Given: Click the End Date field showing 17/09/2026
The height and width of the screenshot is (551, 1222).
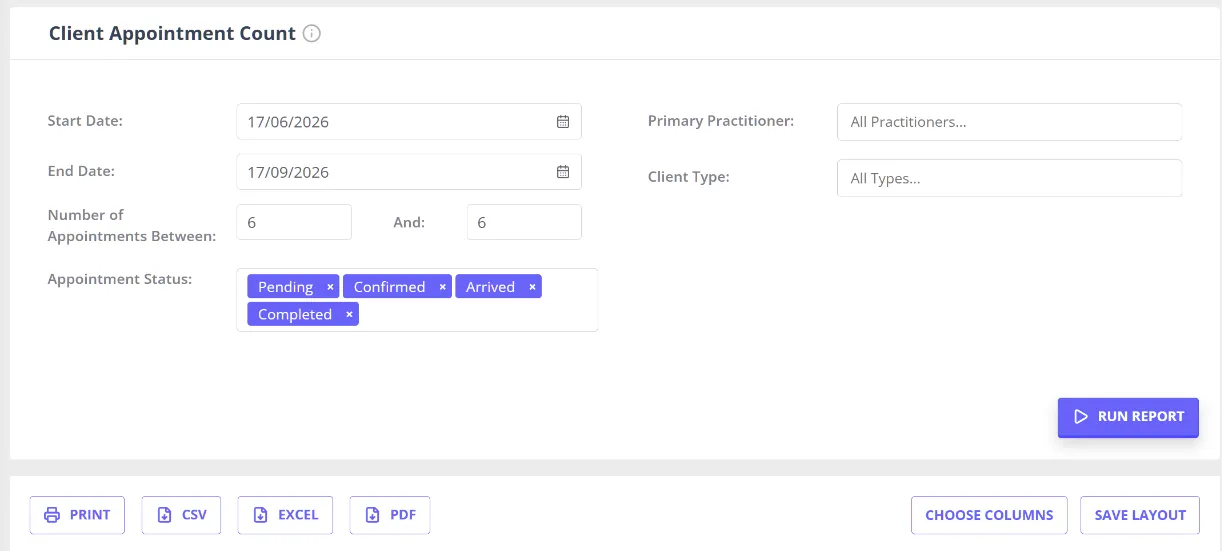Looking at the screenshot, I should coord(409,172).
